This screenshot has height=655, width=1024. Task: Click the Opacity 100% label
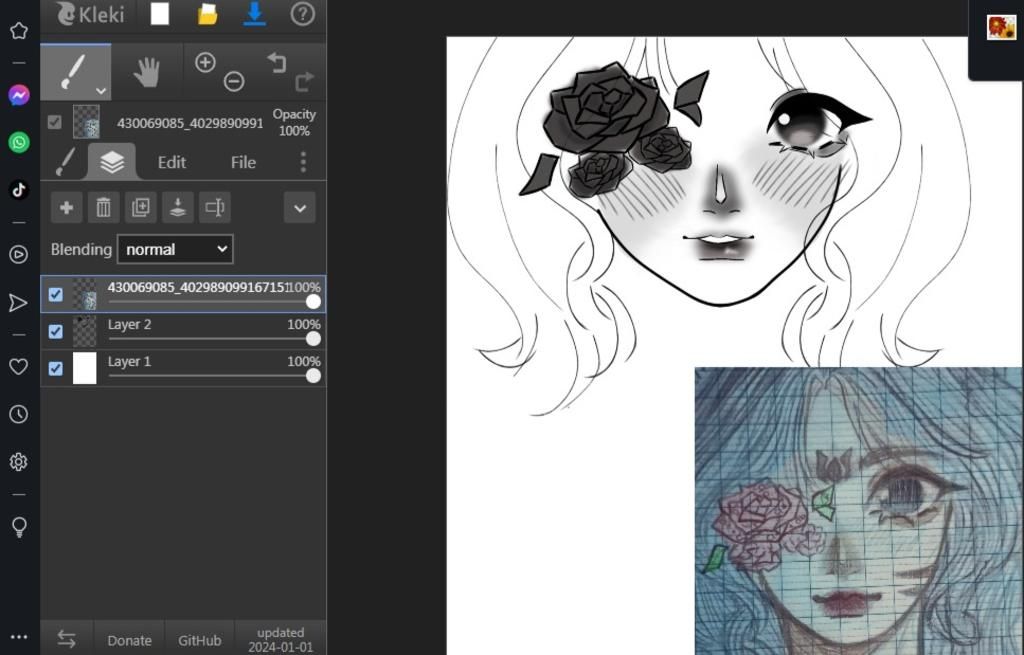tap(294, 122)
